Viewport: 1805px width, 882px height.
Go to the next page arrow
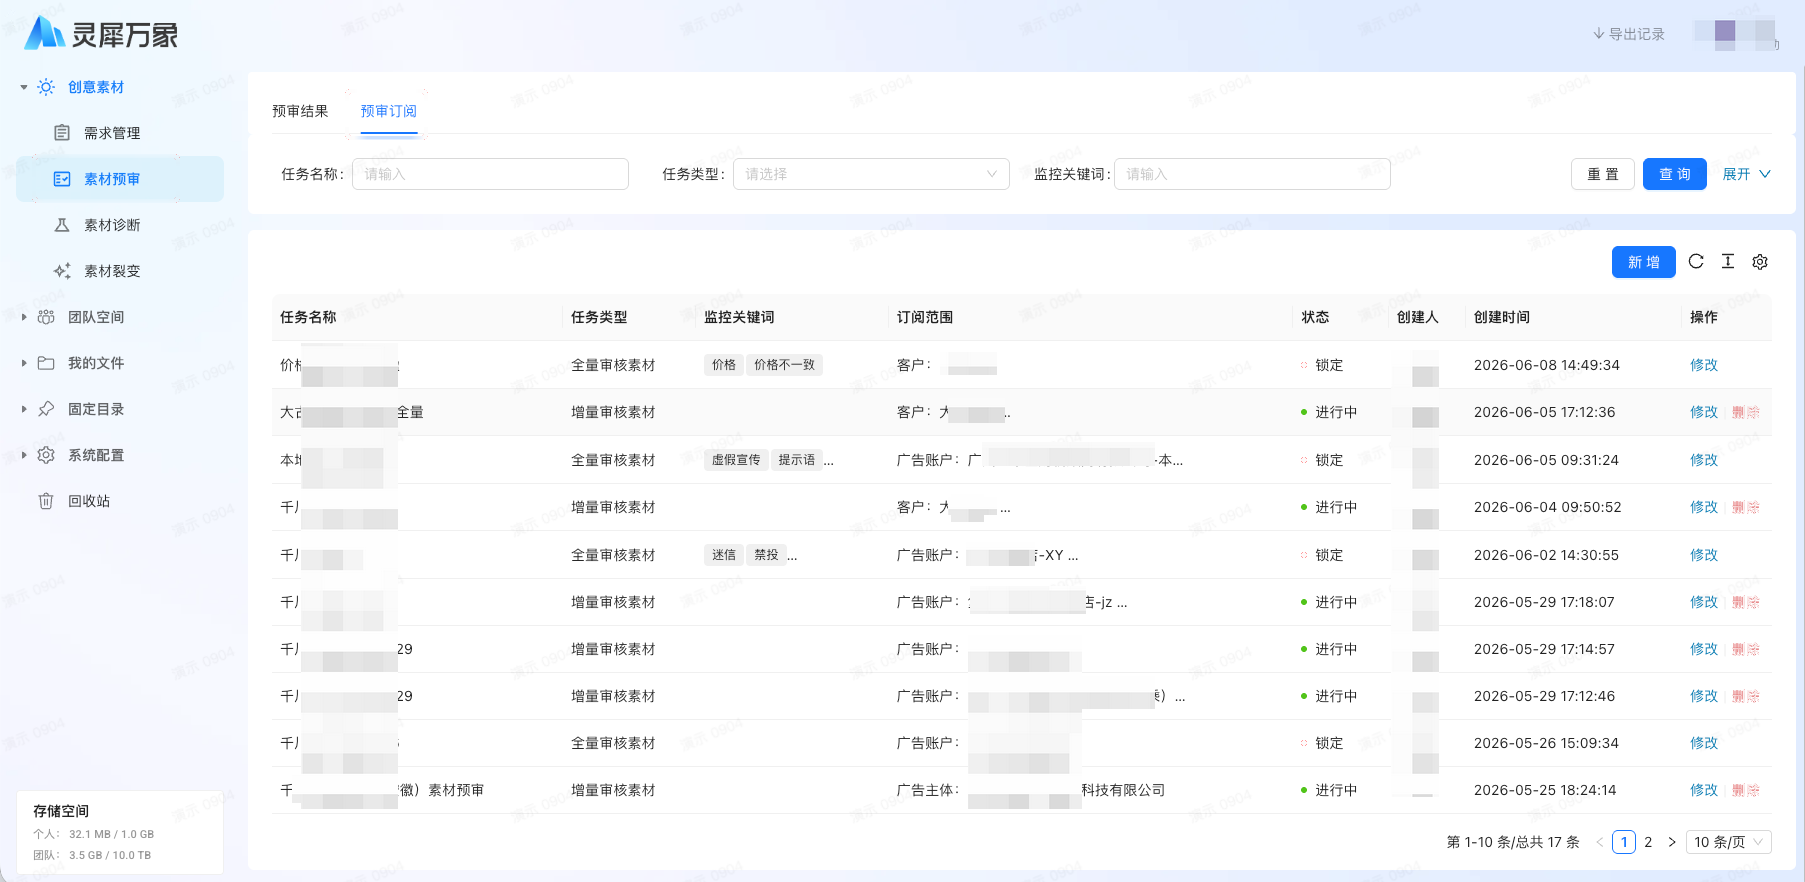1671,842
